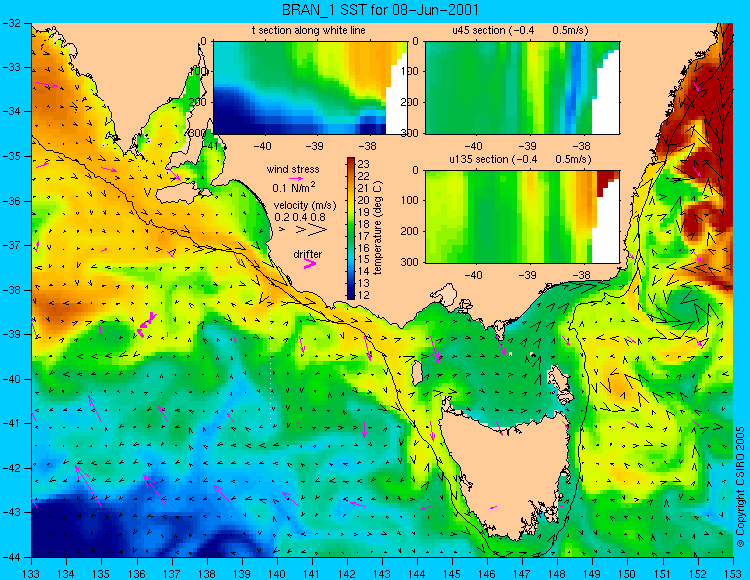Click the "0.1 N/m²" wind stress scale value
Screen dimensions: 750x580
click(x=294, y=187)
